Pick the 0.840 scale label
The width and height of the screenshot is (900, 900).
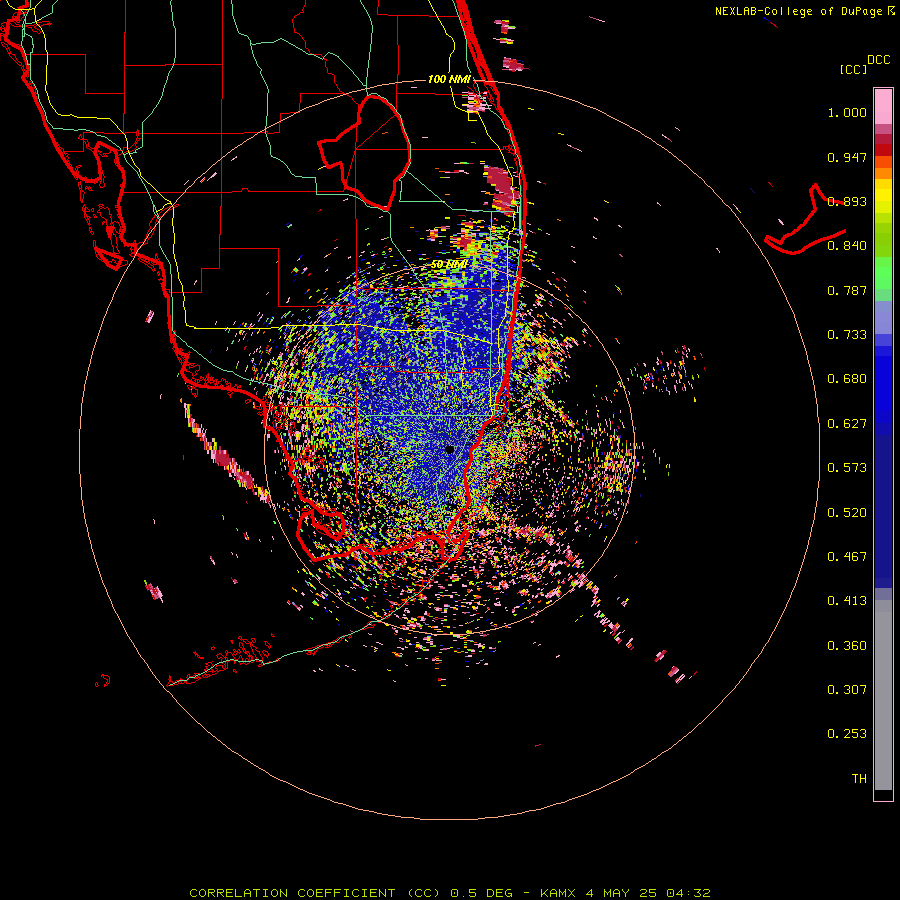point(847,246)
